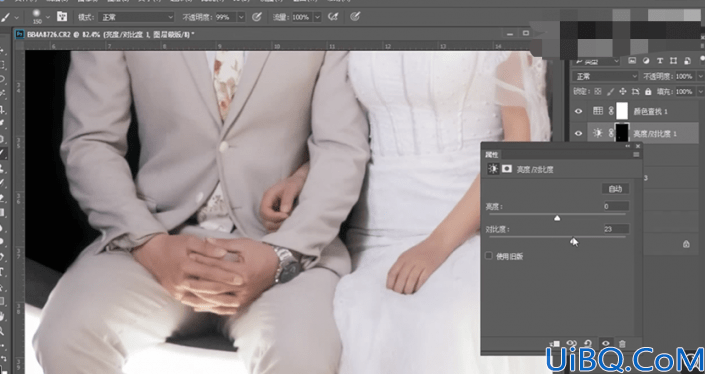Screen dimensions: 705x374
Task: Enable the 使用旧版 checkbox
Action: tap(489, 256)
